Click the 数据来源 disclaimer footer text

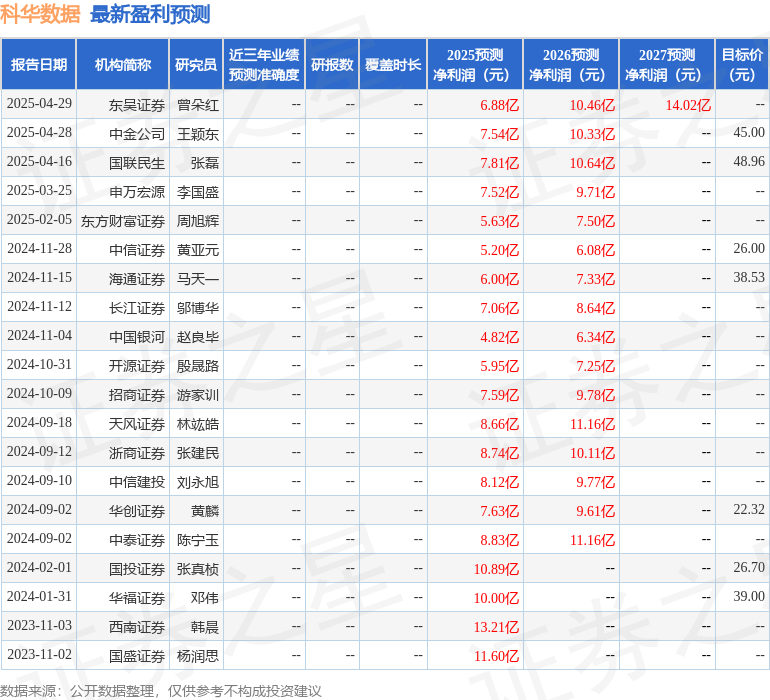pyautogui.click(x=161, y=690)
